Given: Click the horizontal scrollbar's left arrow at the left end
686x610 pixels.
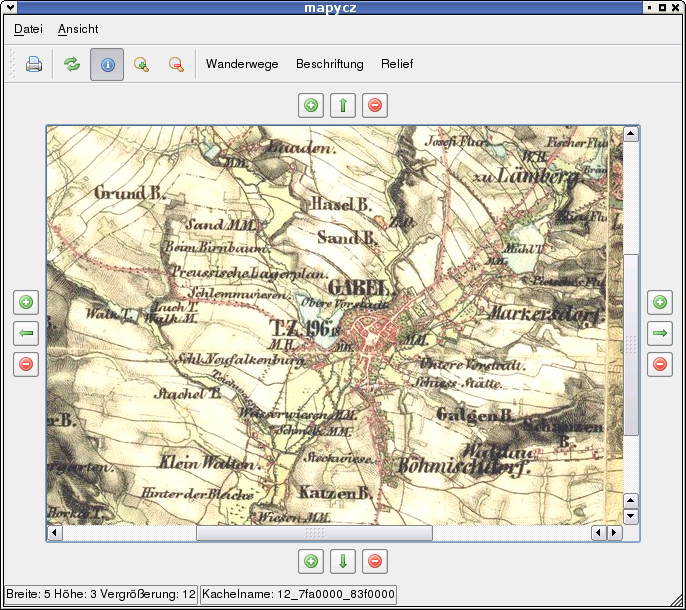Looking at the screenshot, I should [55, 533].
